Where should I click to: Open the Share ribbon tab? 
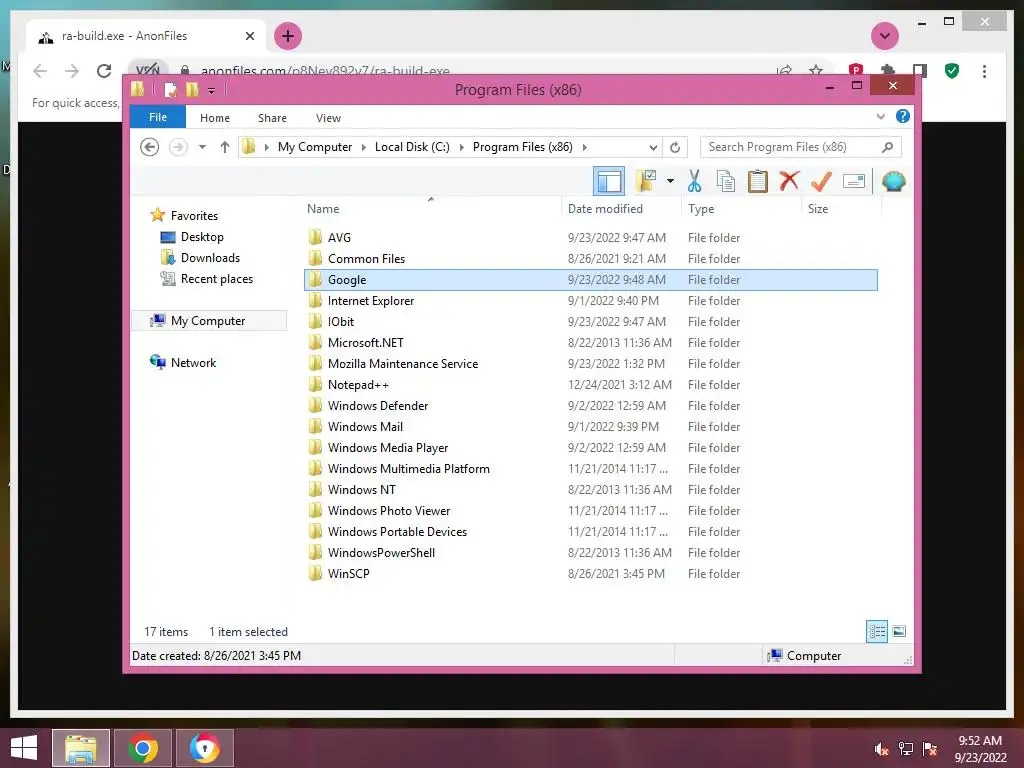pos(272,118)
